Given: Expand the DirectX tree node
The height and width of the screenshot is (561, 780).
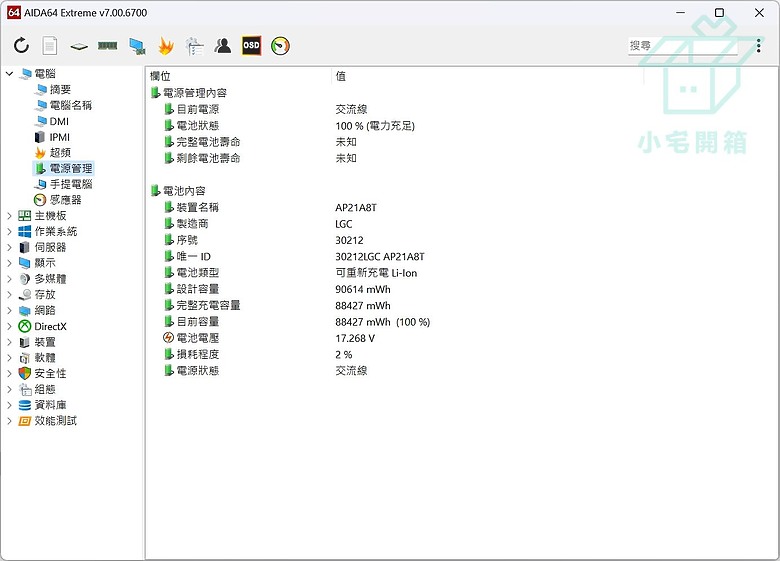Looking at the screenshot, I should [9, 326].
